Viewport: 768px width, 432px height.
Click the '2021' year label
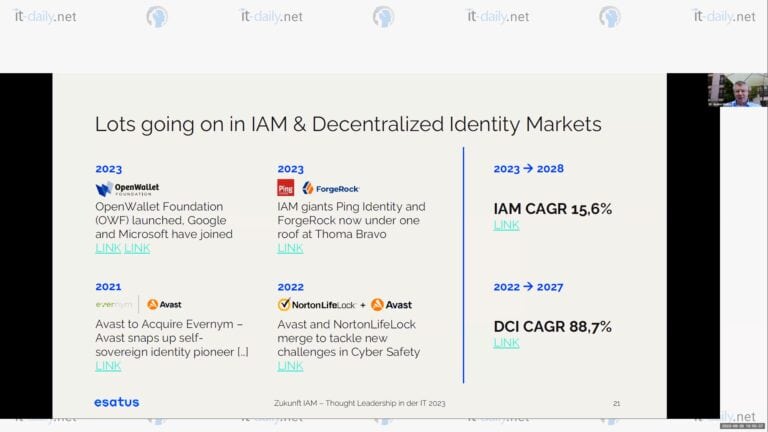(108, 287)
